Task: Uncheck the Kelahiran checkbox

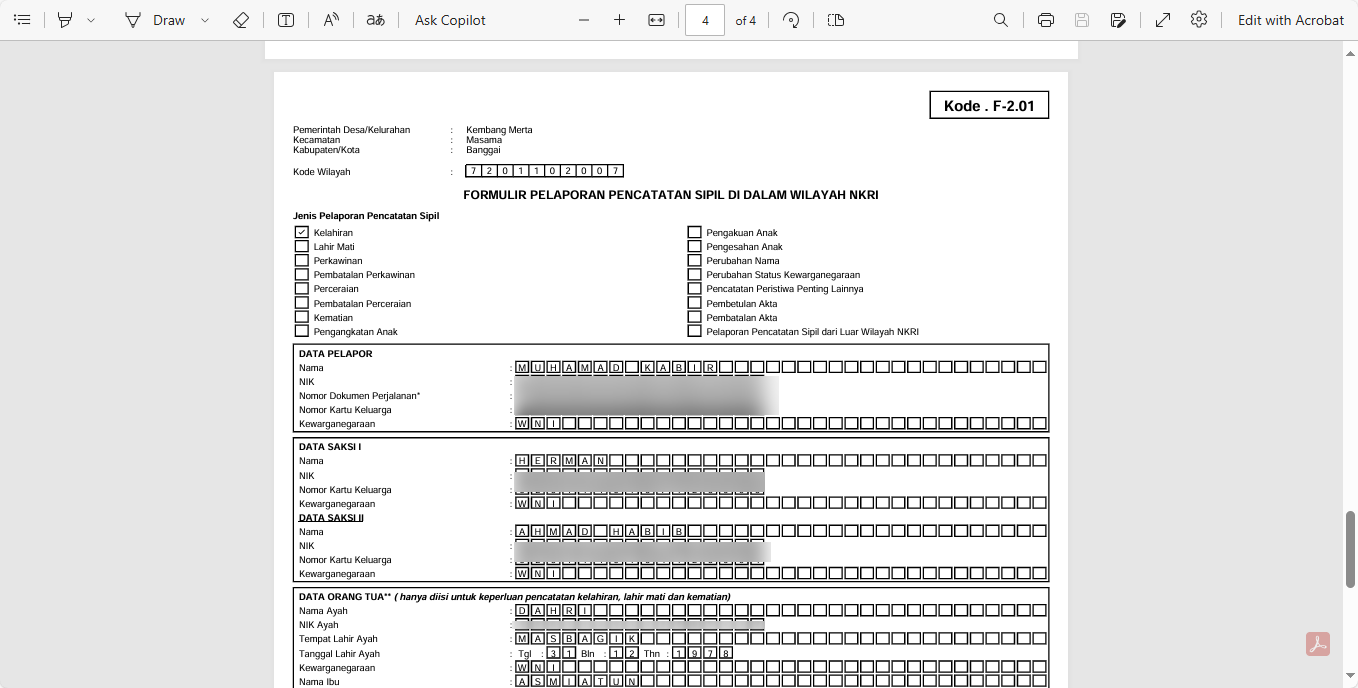Action: pyautogui.click(x=301, y=232)
